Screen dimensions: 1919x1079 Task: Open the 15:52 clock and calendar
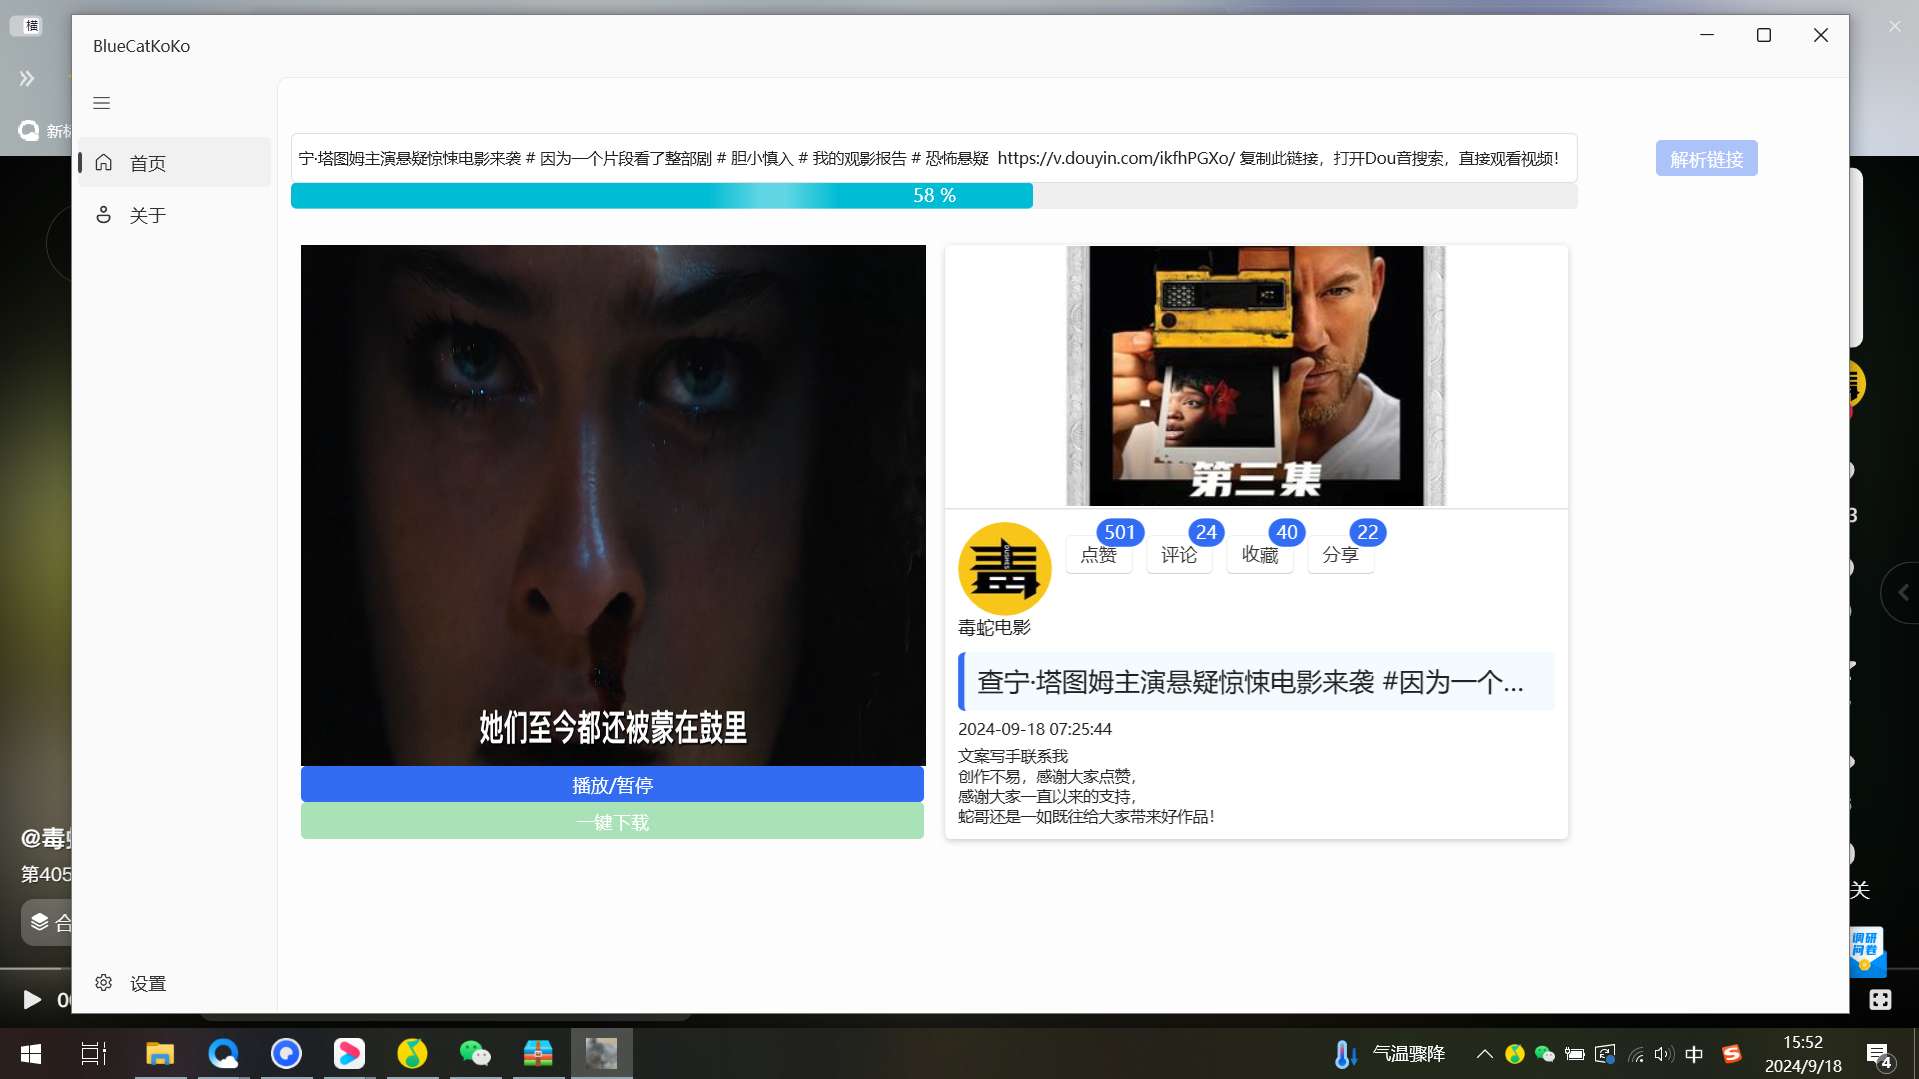tap(1803, 1054)
